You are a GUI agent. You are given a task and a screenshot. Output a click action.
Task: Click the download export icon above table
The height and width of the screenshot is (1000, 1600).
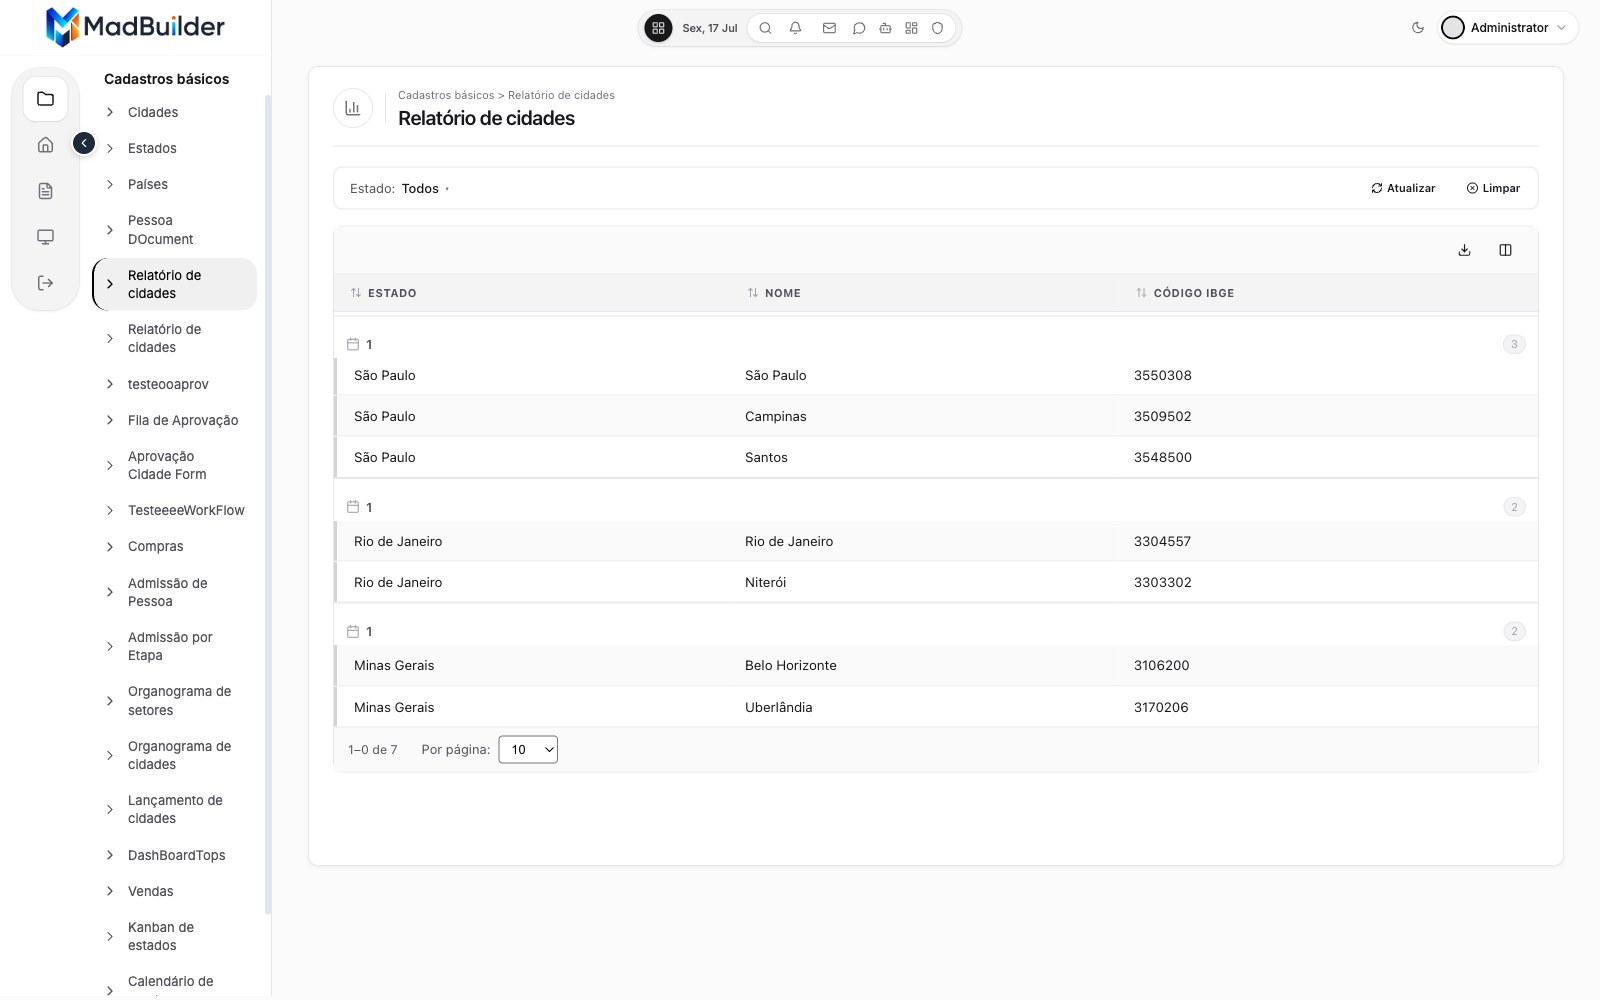(1464, 250)
